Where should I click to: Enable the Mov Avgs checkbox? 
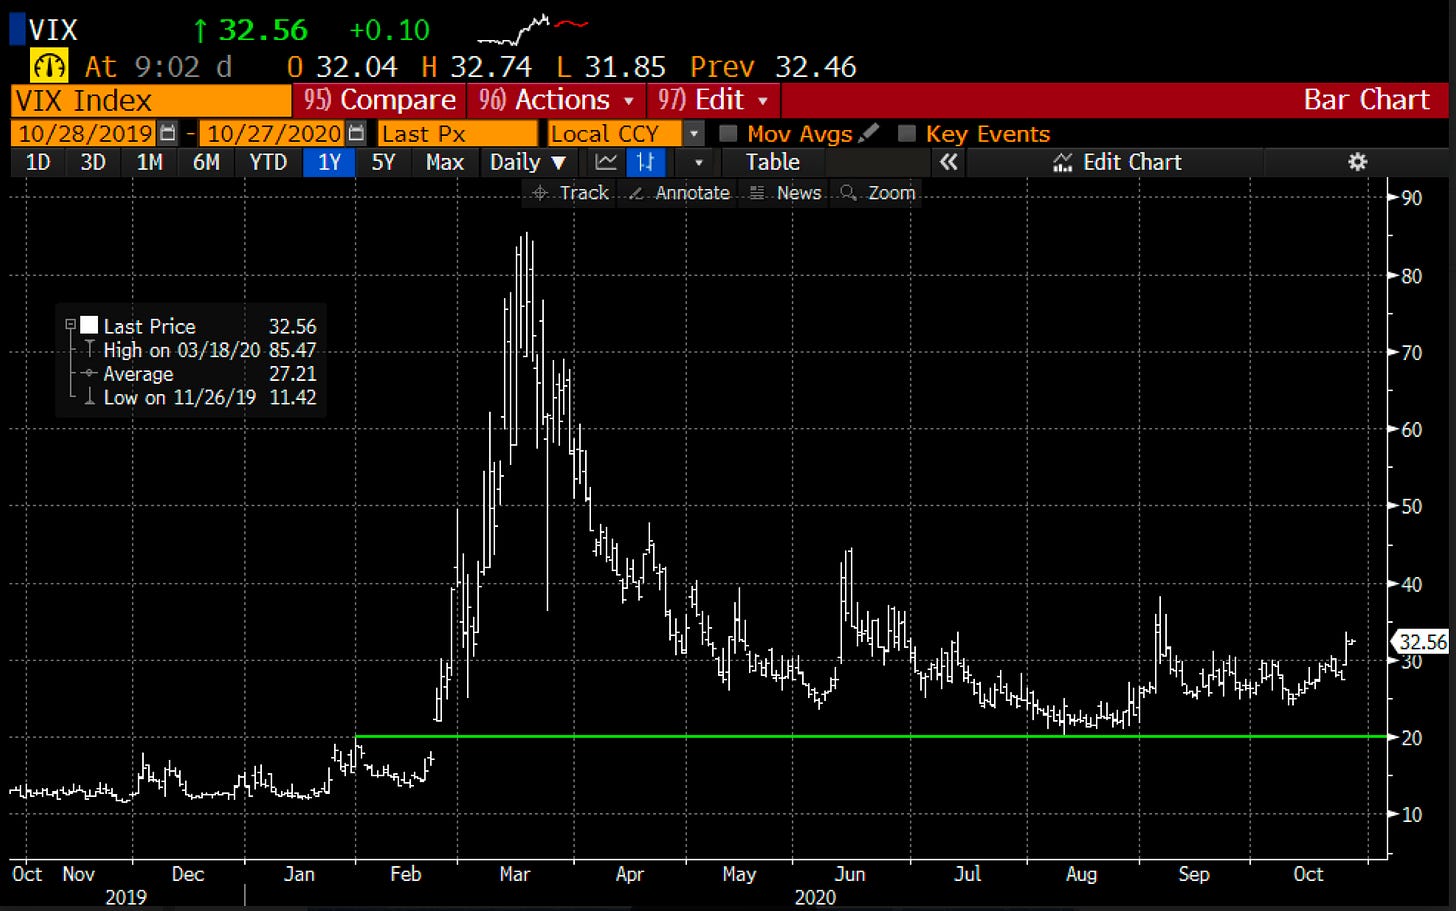[x=728, y=134]
